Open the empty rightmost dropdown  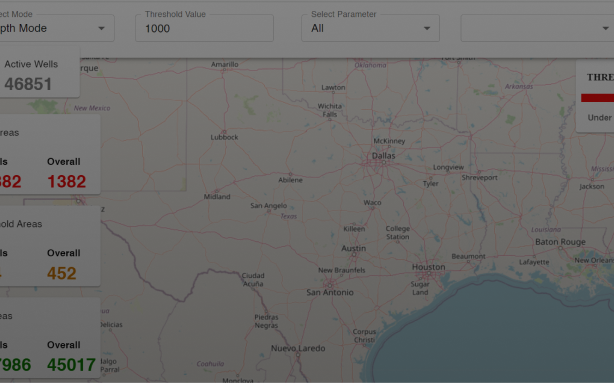(x=537, y=28)
